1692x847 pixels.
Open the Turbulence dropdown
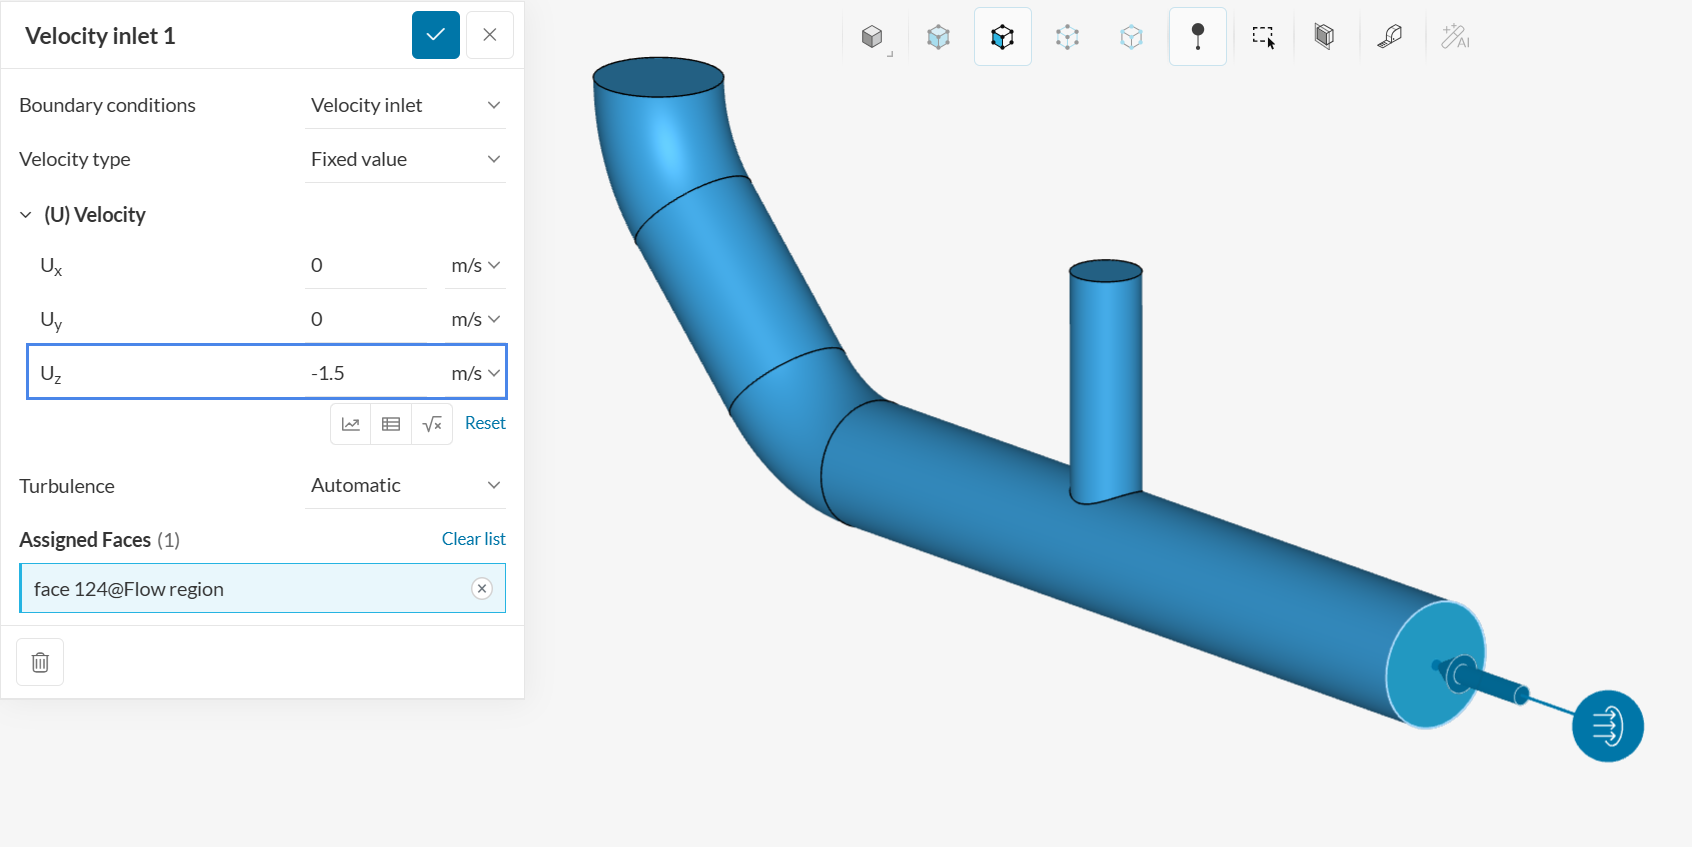tap(405, 486)
